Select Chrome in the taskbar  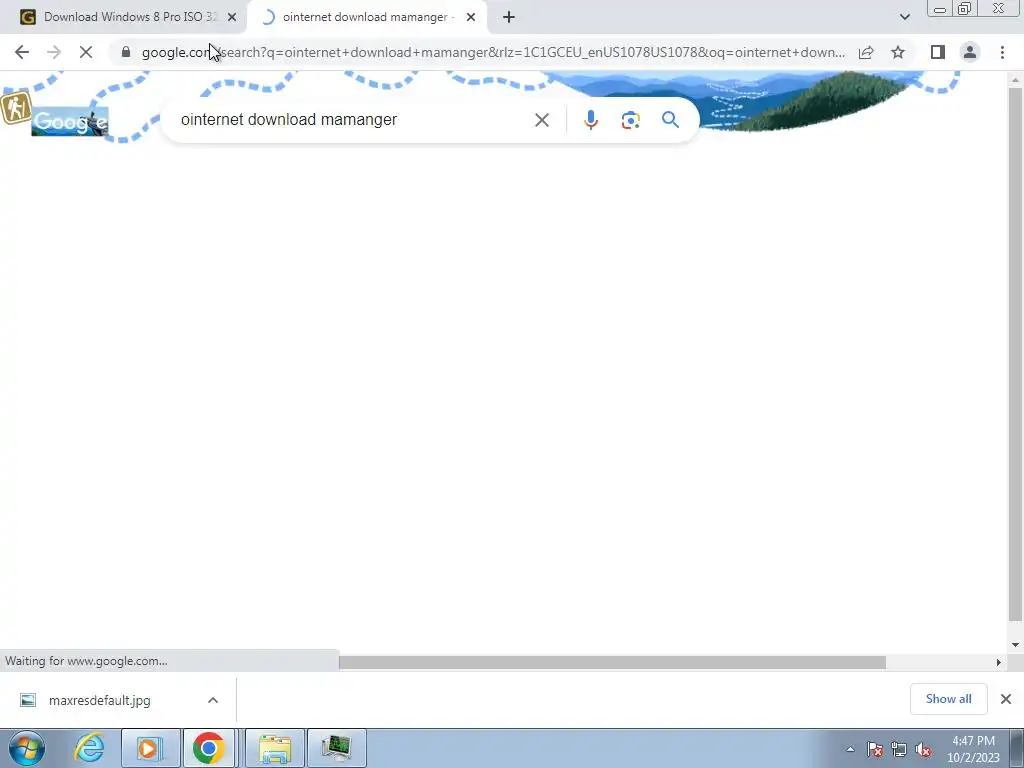click(x=209, y=748)
